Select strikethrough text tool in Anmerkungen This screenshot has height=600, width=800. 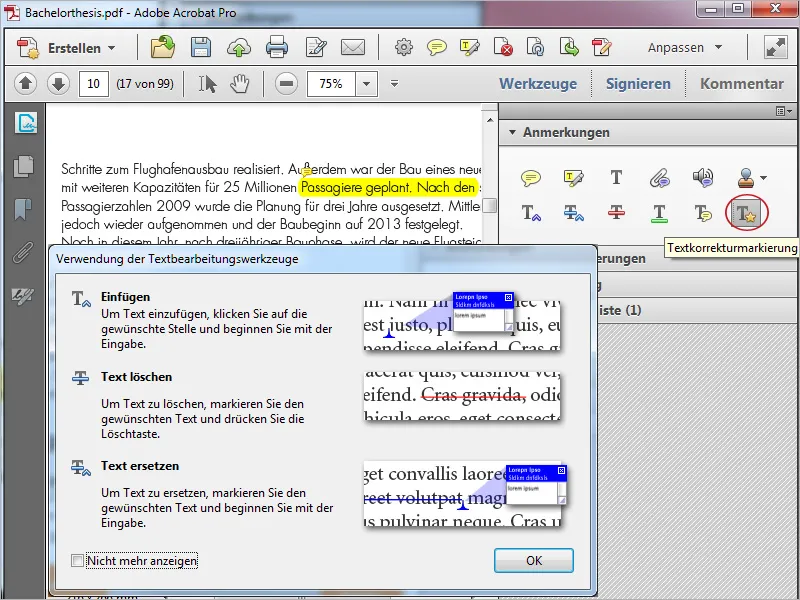616,213
